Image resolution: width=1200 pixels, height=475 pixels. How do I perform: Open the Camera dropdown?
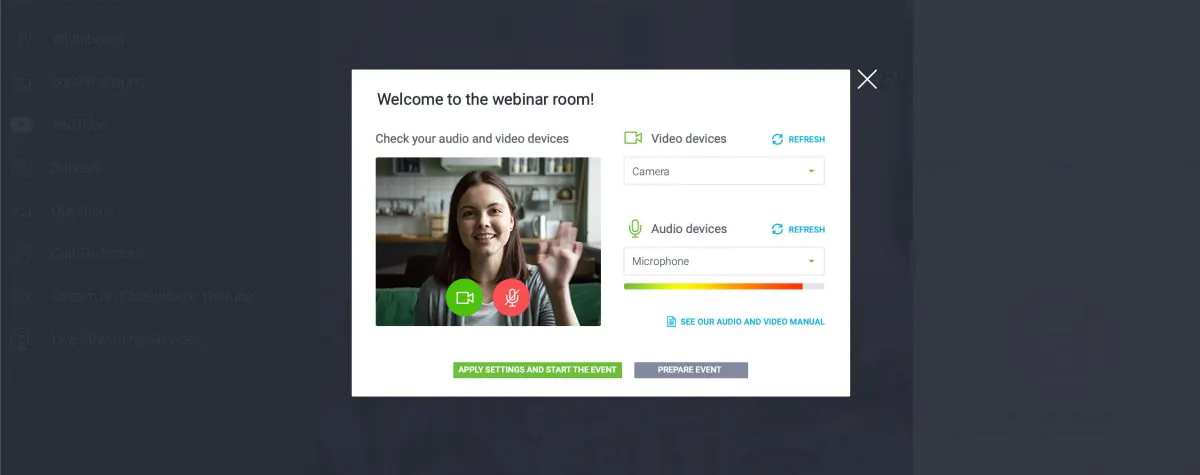pyautogui.click(x=724, y=171)
